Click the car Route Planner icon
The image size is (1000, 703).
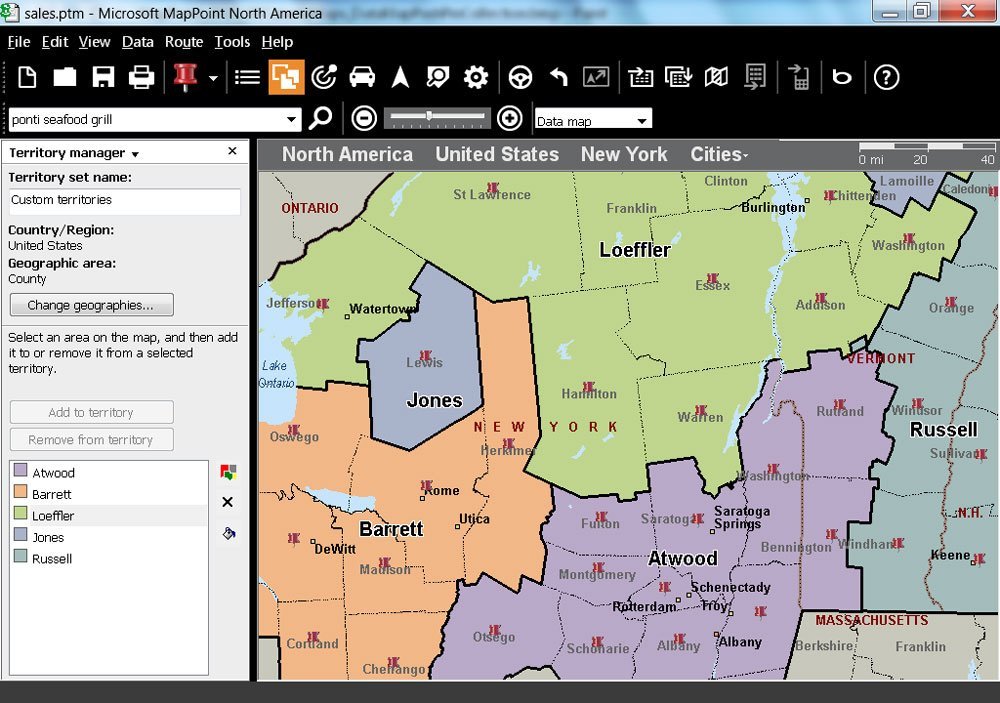pos(362,77)
